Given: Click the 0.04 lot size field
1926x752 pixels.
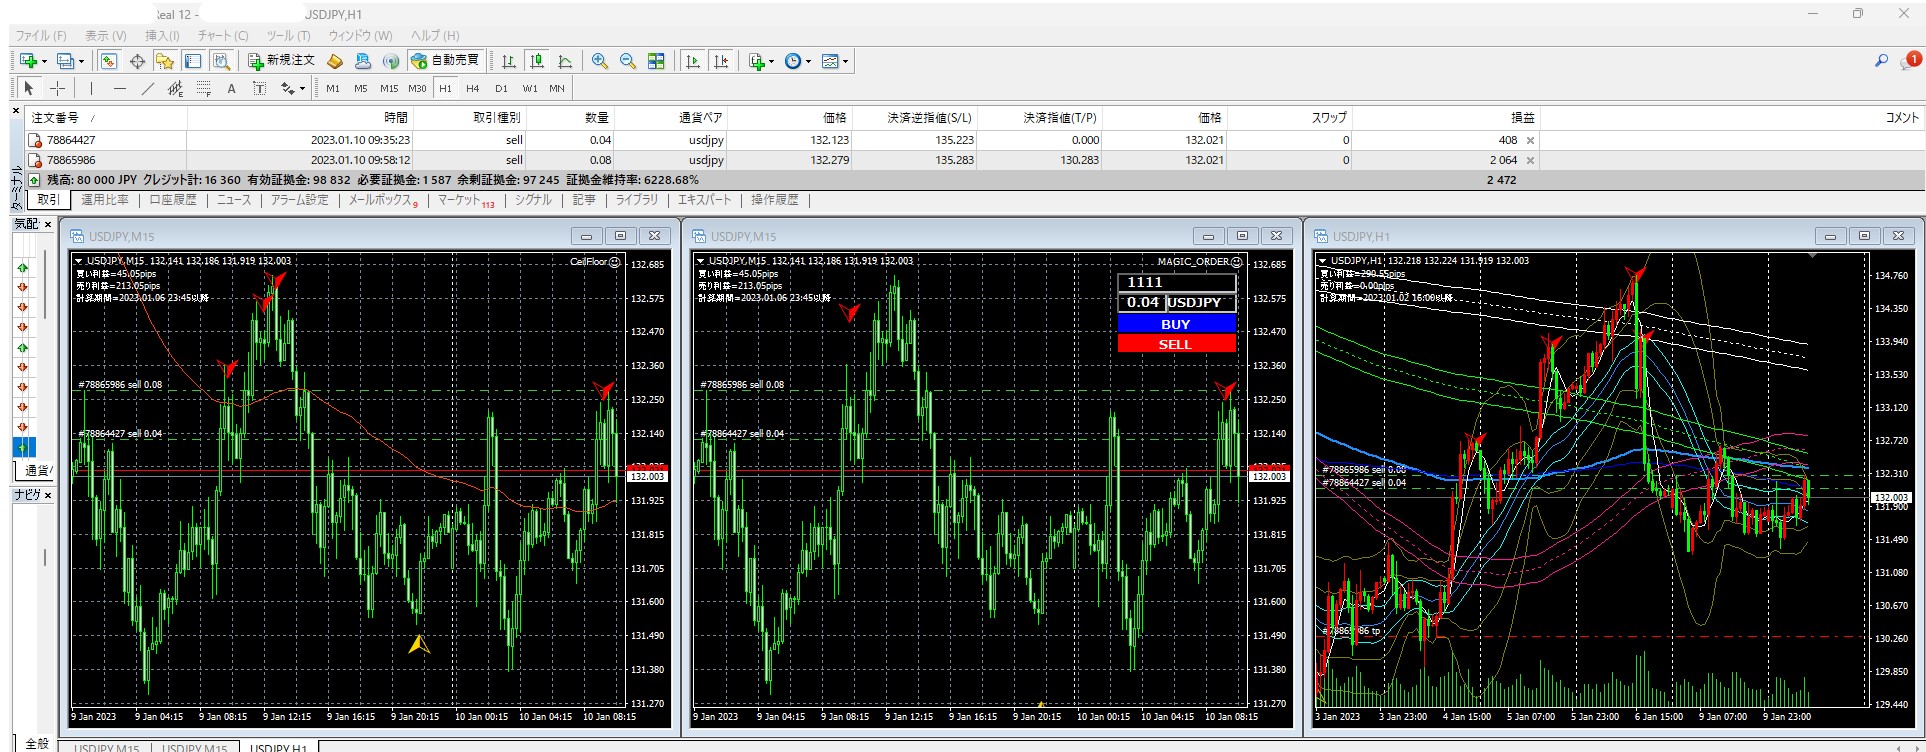Looking at the screenshot, I should [x=1141, y=302].
